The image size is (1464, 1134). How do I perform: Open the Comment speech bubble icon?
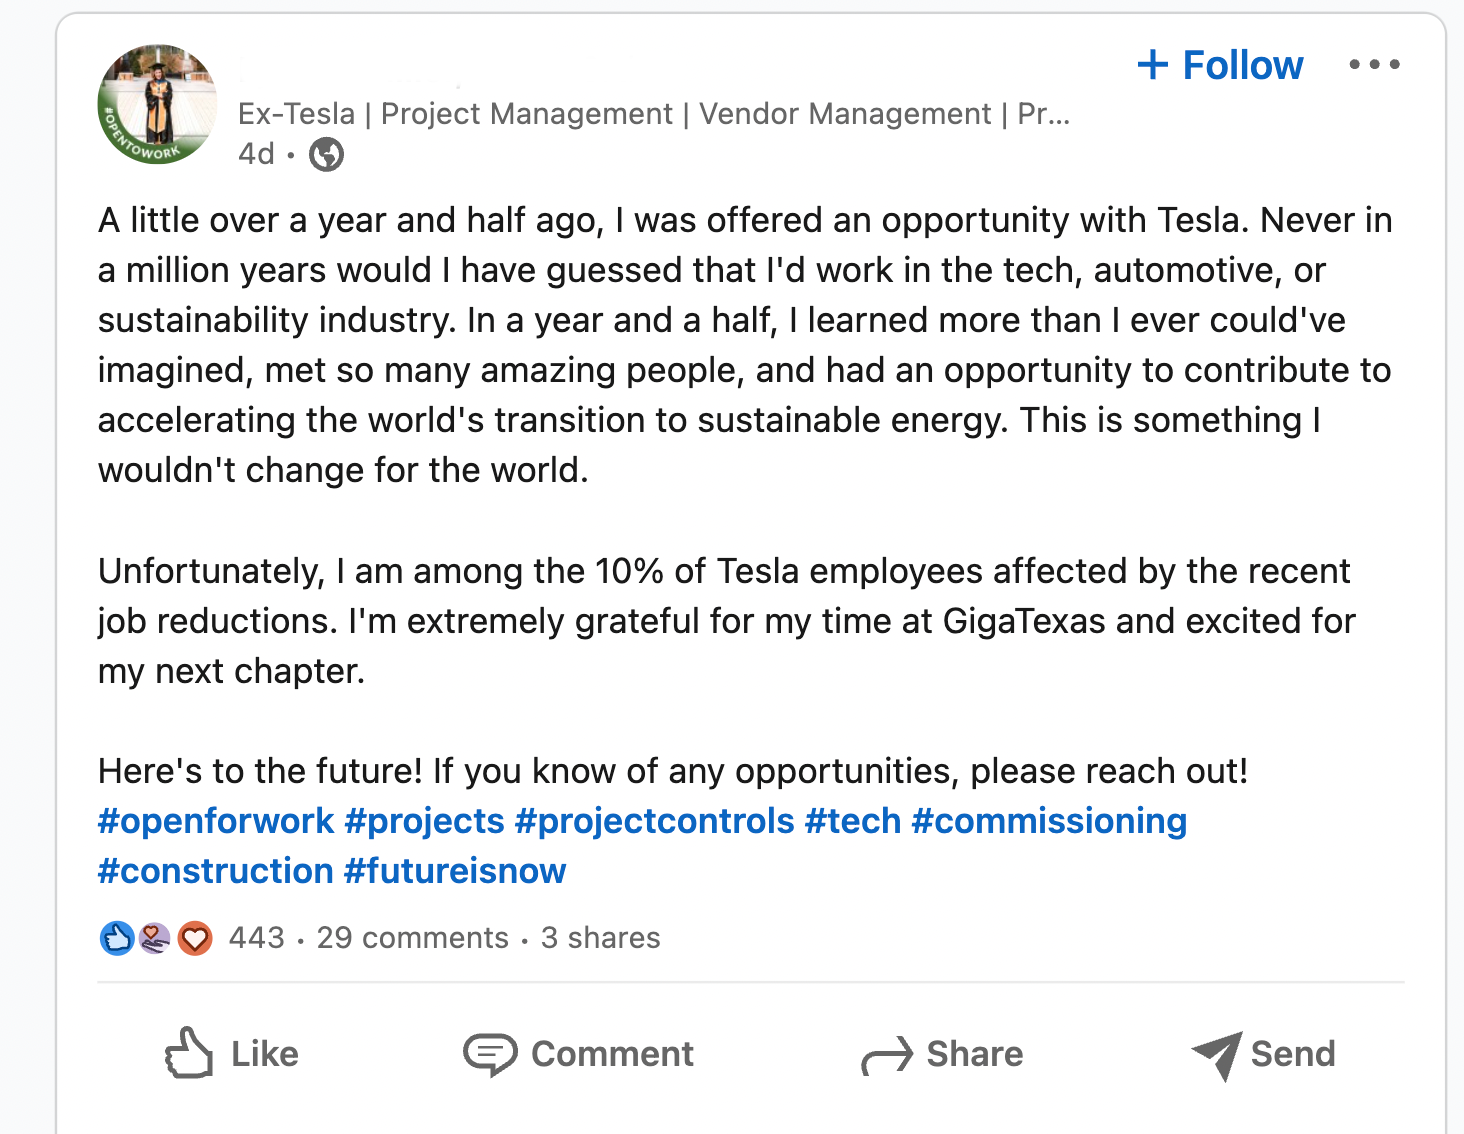tap(490, 1054)
